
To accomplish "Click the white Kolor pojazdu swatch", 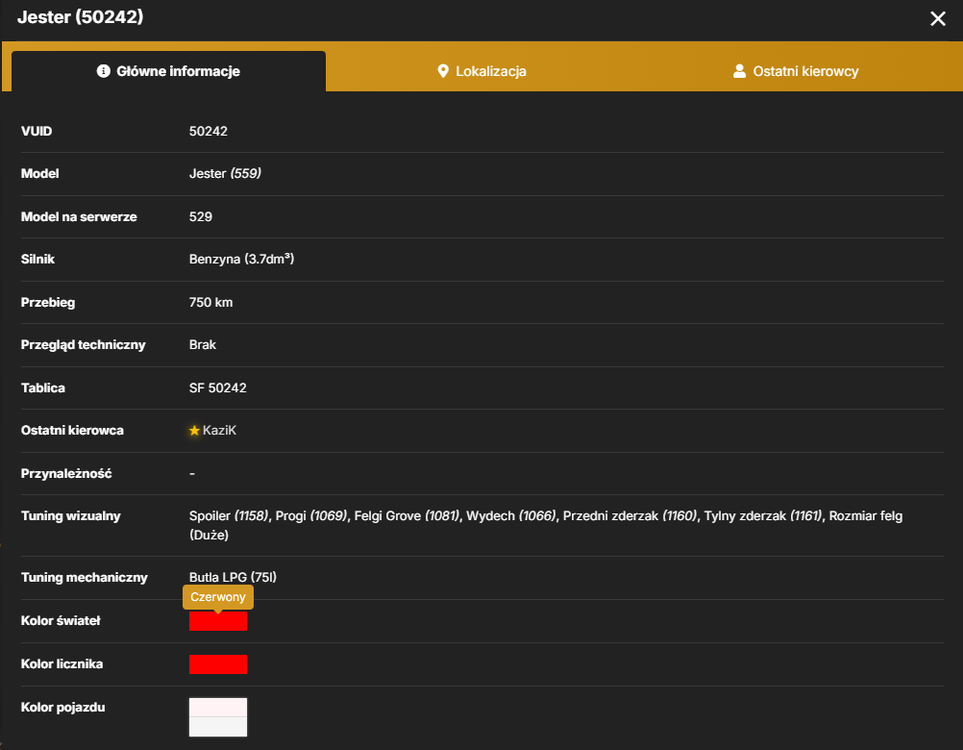I will (x=218, y=717).
